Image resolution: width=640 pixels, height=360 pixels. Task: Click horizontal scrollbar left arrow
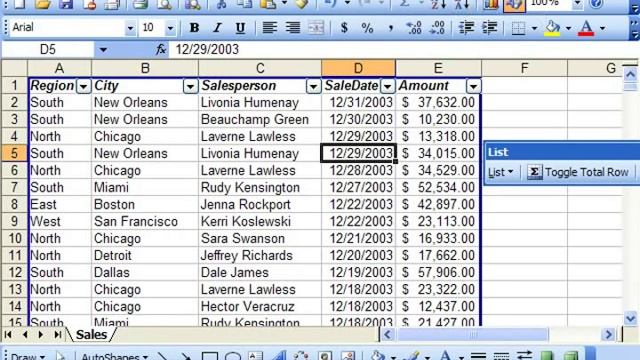tap(387, 335)
